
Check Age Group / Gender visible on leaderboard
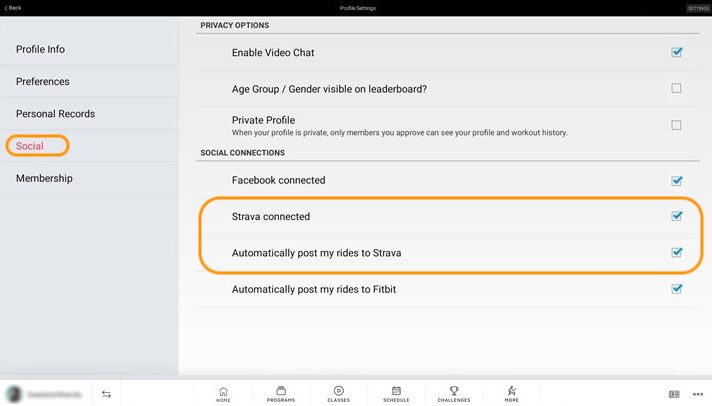(677, 88)
